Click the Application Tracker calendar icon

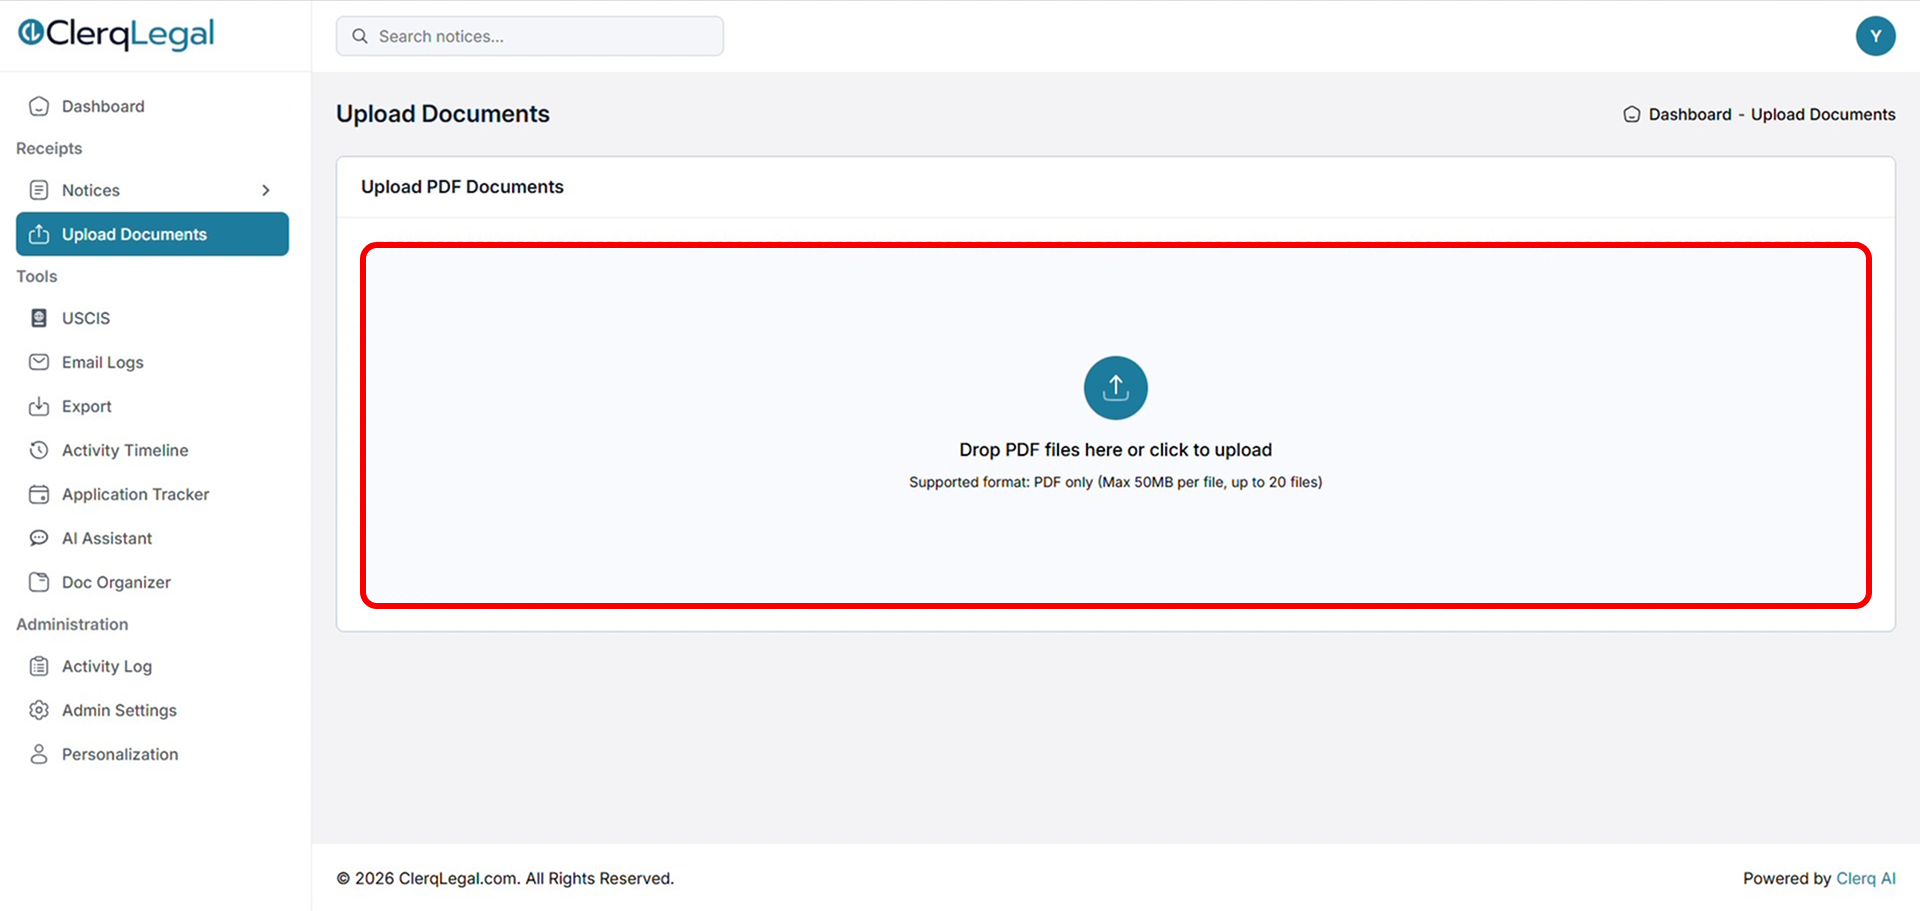(x=39, y=494)
